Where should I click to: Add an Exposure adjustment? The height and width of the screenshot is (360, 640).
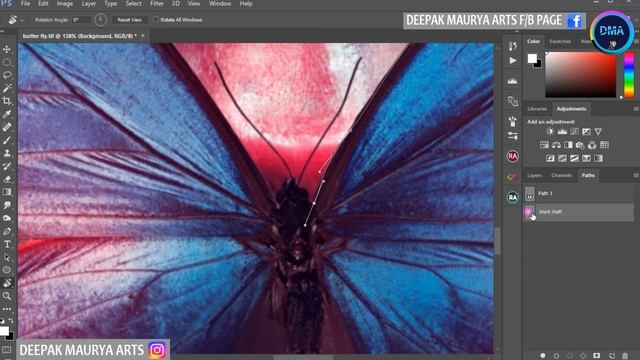pos(586,131)
